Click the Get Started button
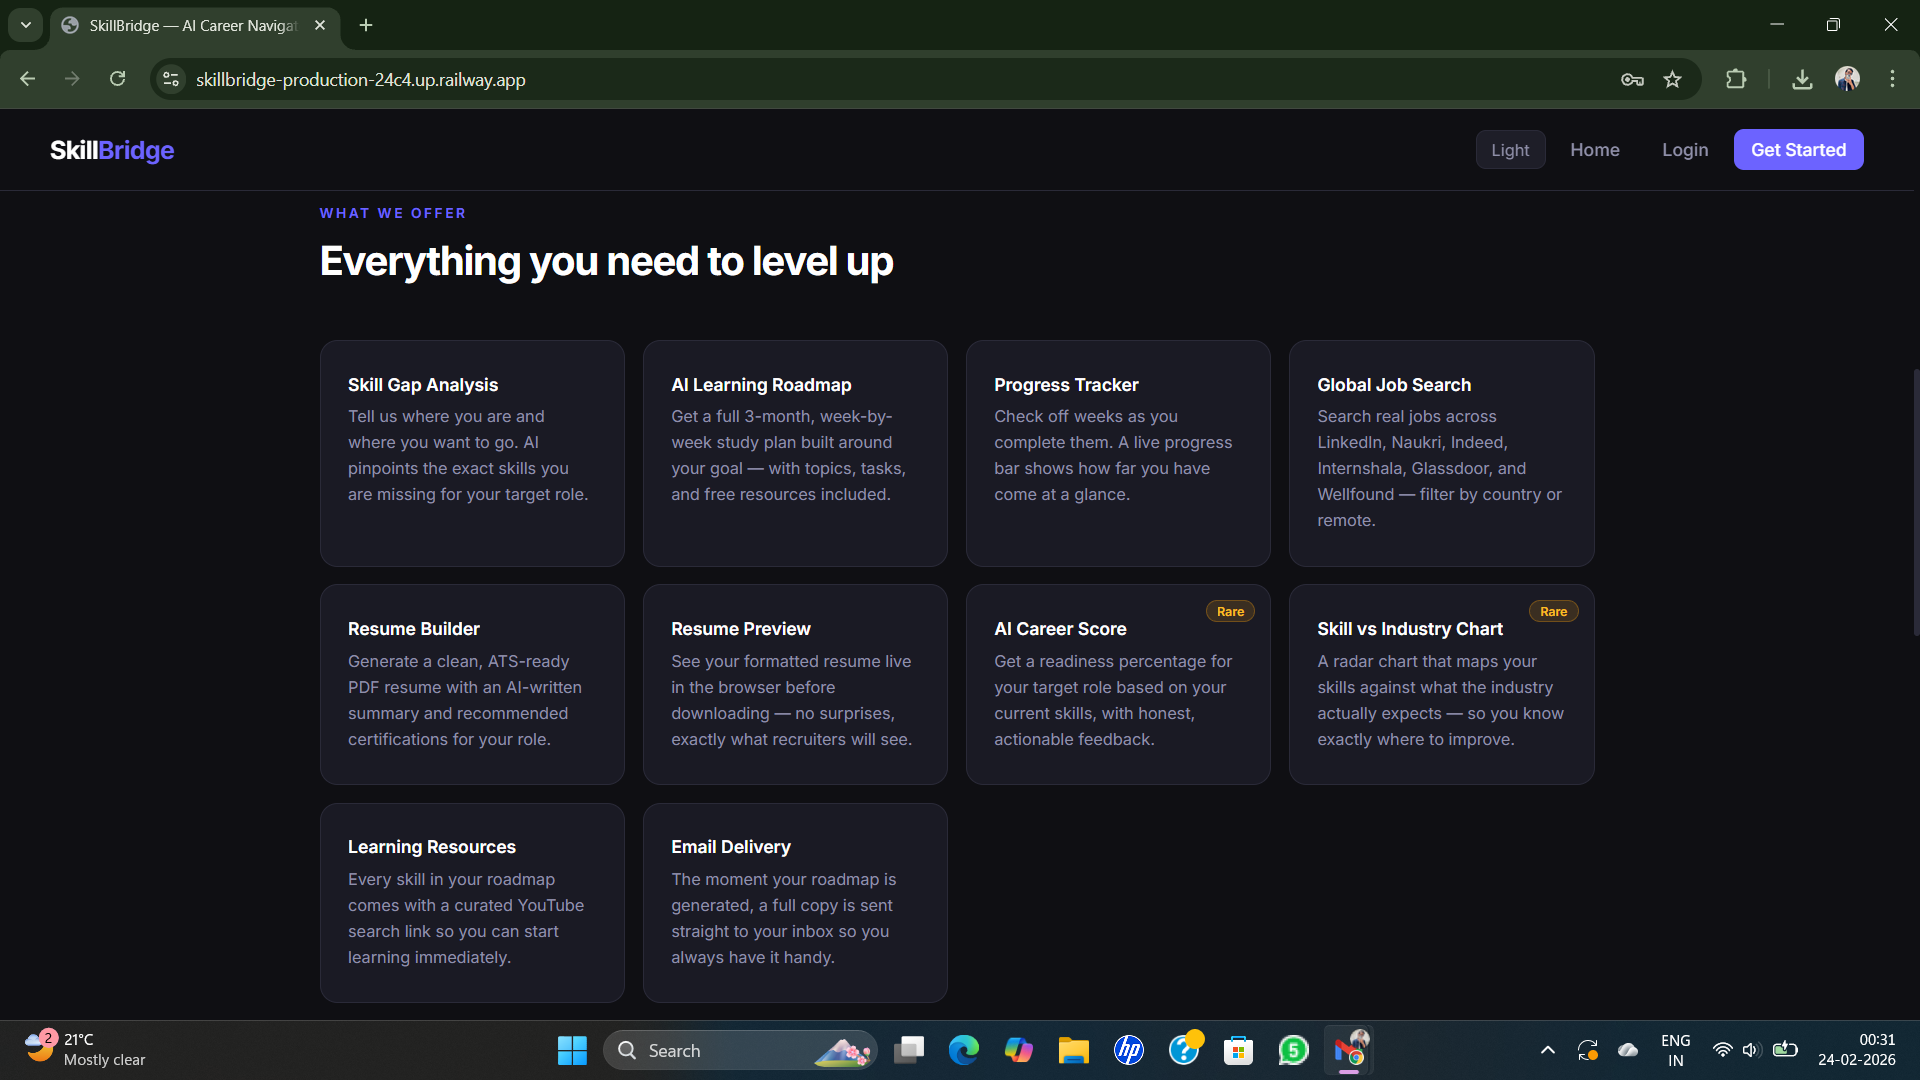 tap(1798, 150)
